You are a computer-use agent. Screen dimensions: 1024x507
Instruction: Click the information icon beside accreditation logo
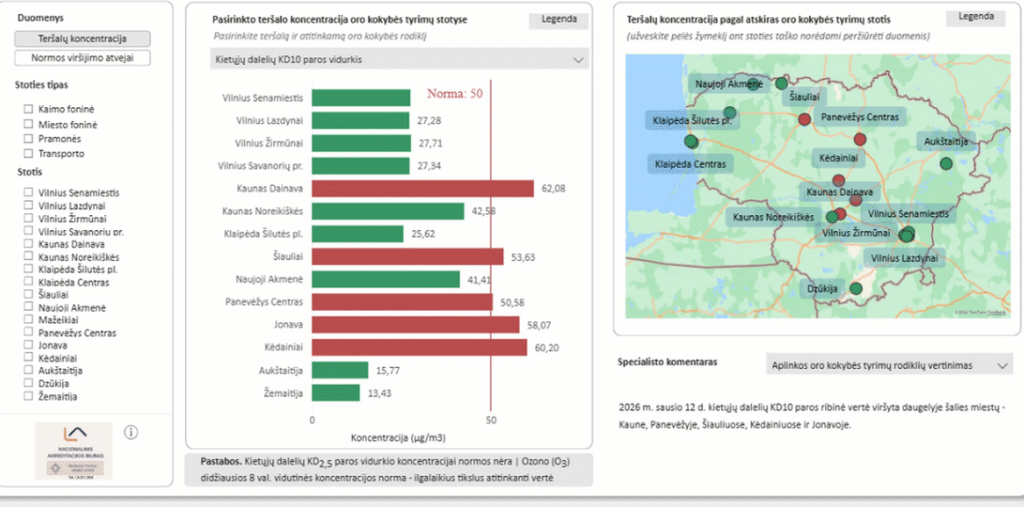point(131,432)
